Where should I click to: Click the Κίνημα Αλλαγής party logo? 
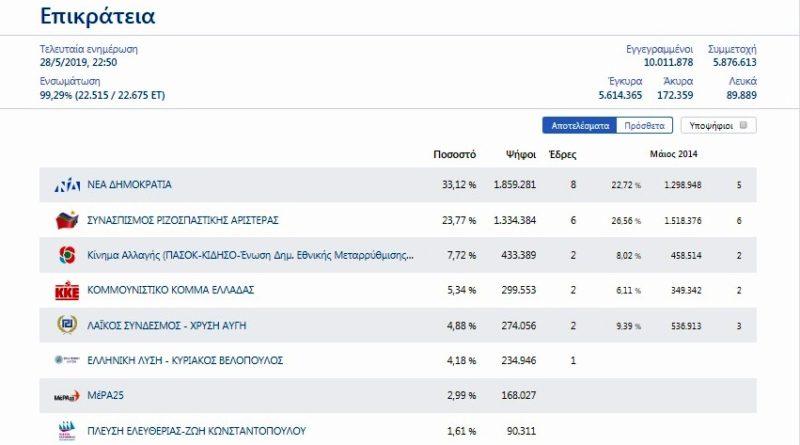pyautogui.click(x=66, y=255)
